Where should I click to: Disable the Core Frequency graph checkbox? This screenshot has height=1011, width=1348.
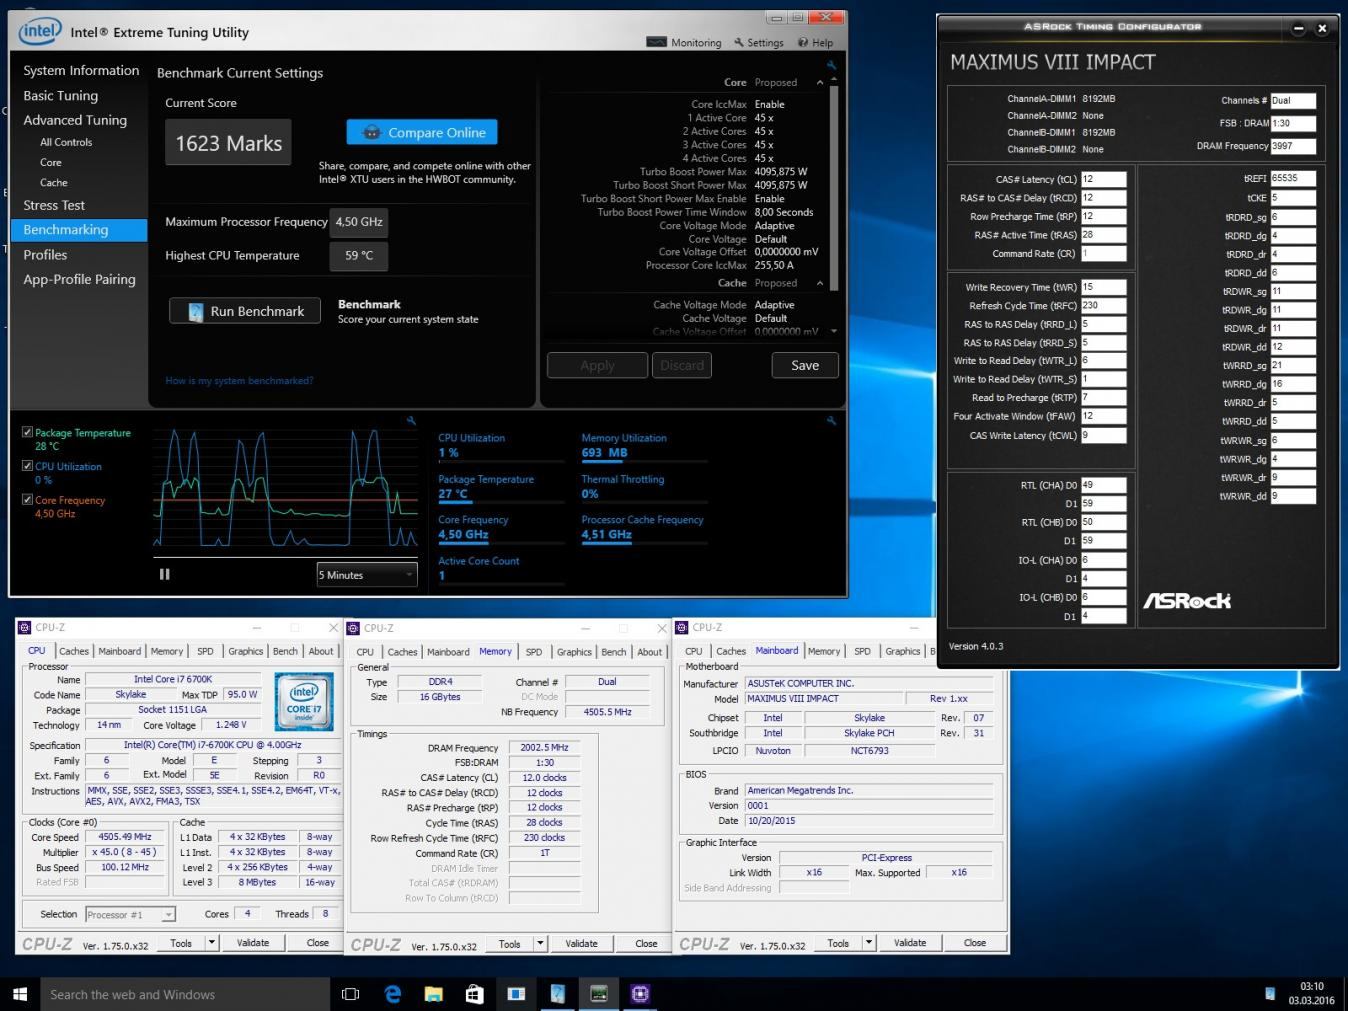28,499
